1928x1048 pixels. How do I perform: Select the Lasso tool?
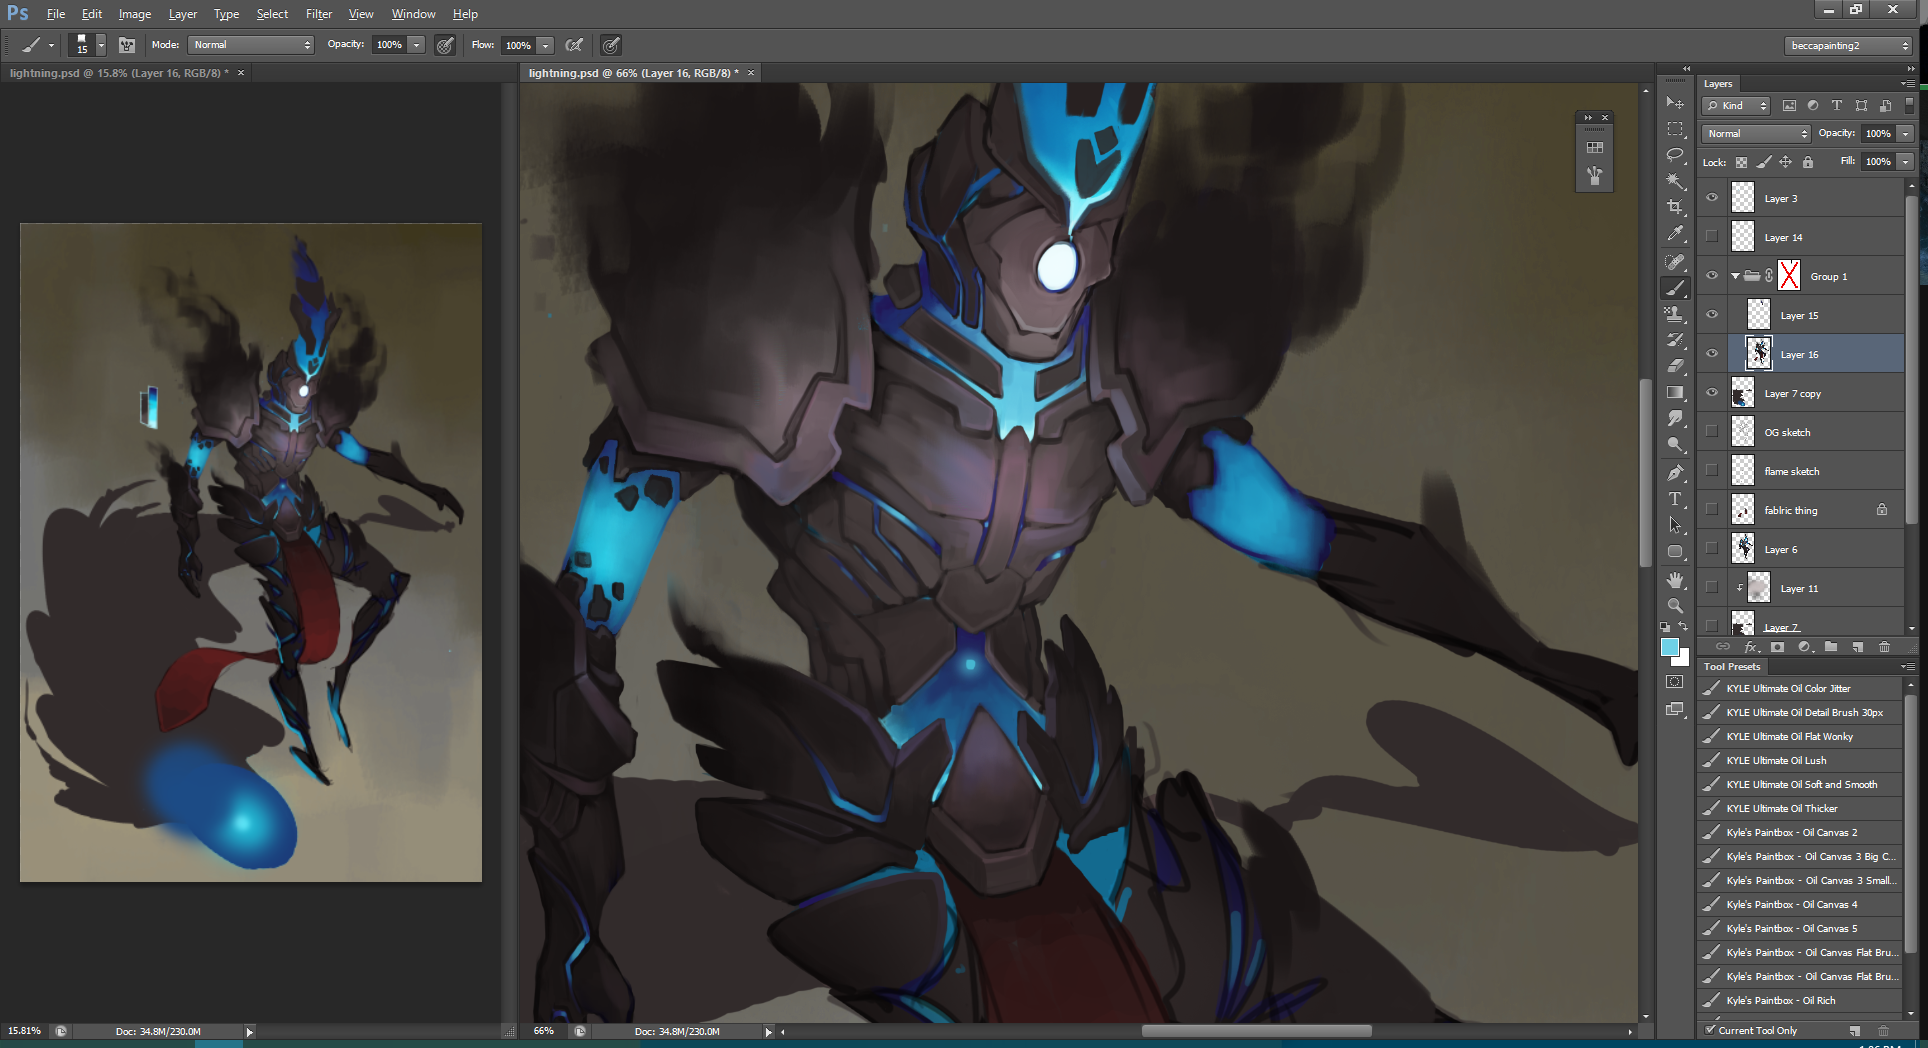(x=1675, y=155)
